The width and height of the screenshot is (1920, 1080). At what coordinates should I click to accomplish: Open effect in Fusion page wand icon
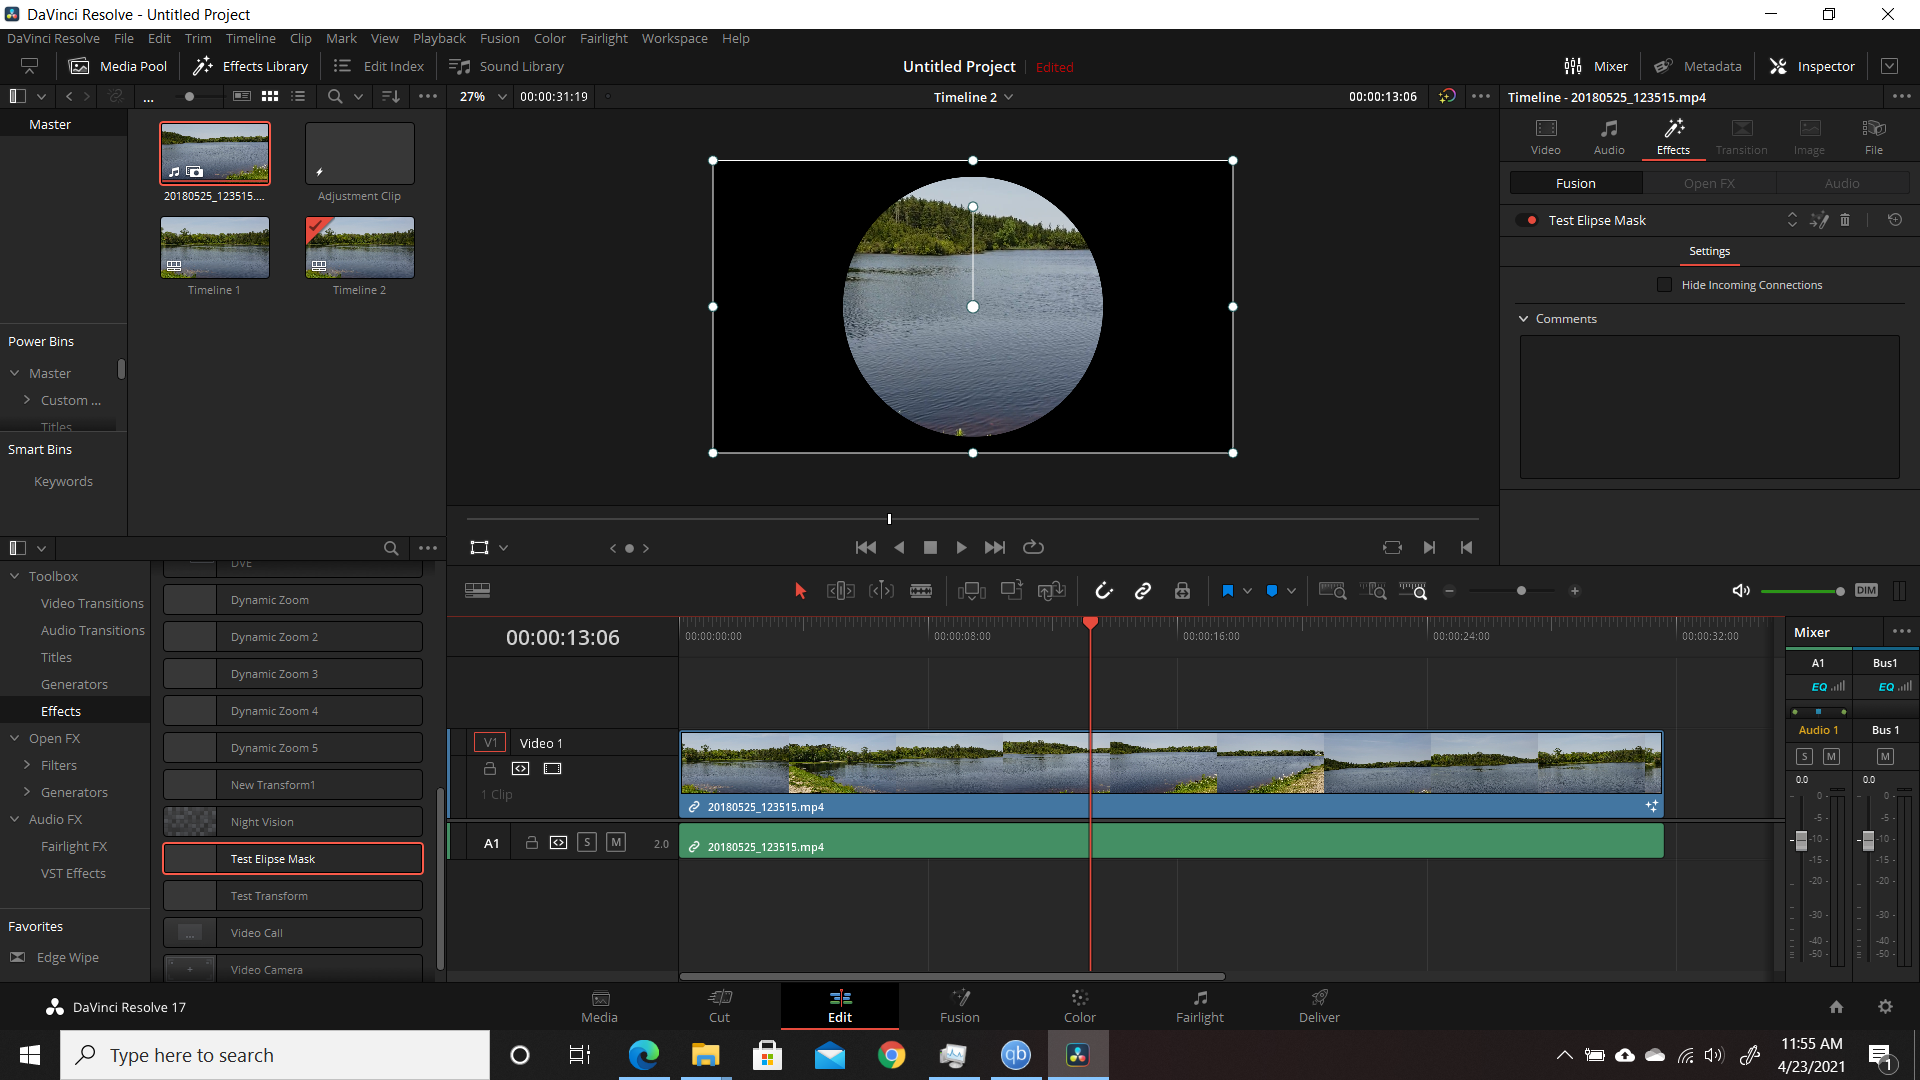1819,220
